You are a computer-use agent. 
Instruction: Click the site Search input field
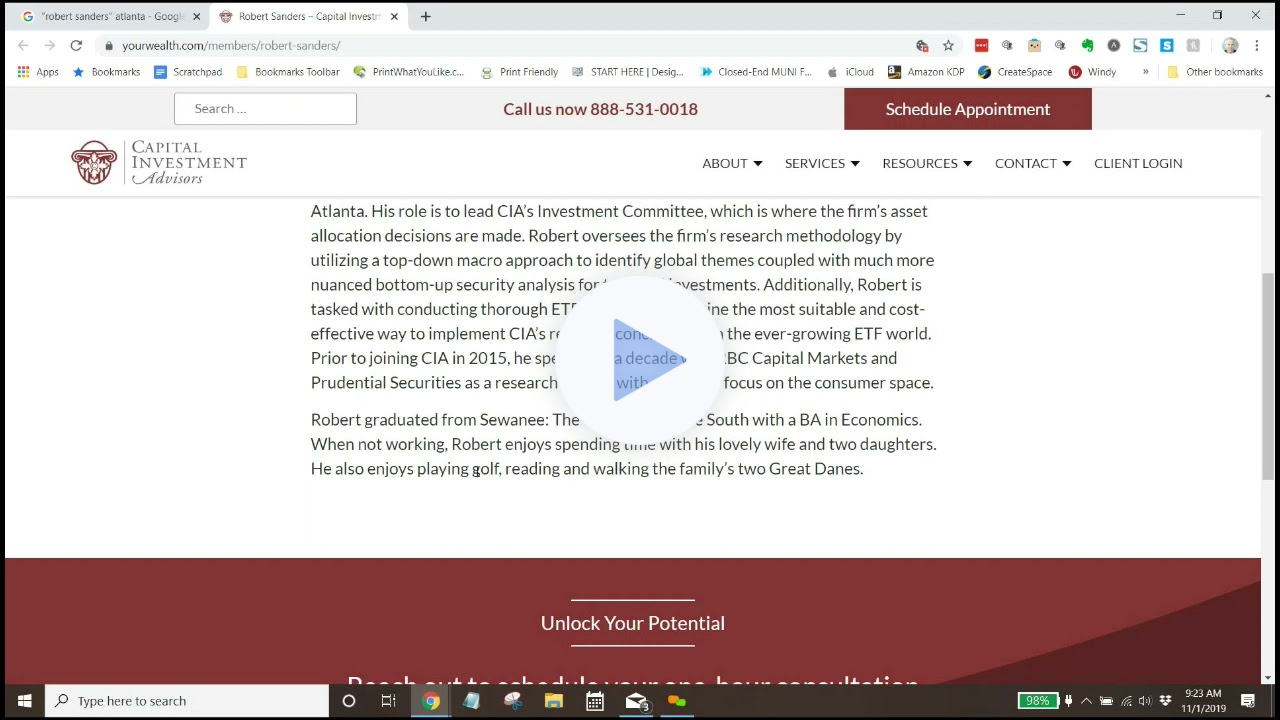265,109
